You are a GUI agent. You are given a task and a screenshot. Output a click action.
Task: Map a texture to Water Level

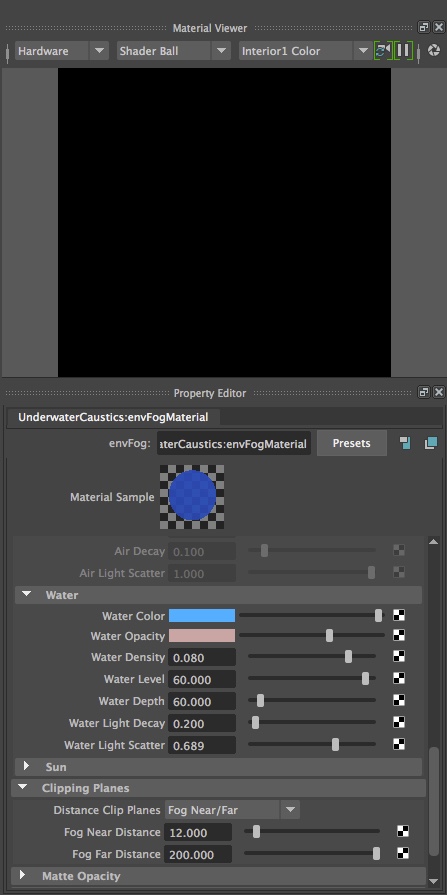pyautogui.click(x=399, y=678)
